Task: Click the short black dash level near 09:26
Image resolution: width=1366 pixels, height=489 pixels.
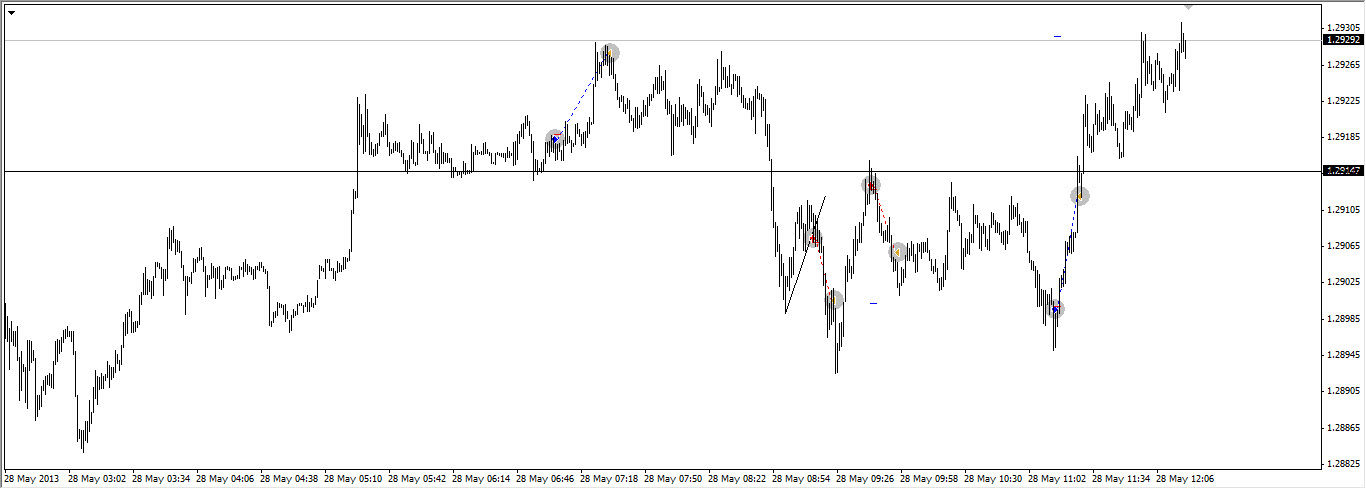Action: pos(873,302)
